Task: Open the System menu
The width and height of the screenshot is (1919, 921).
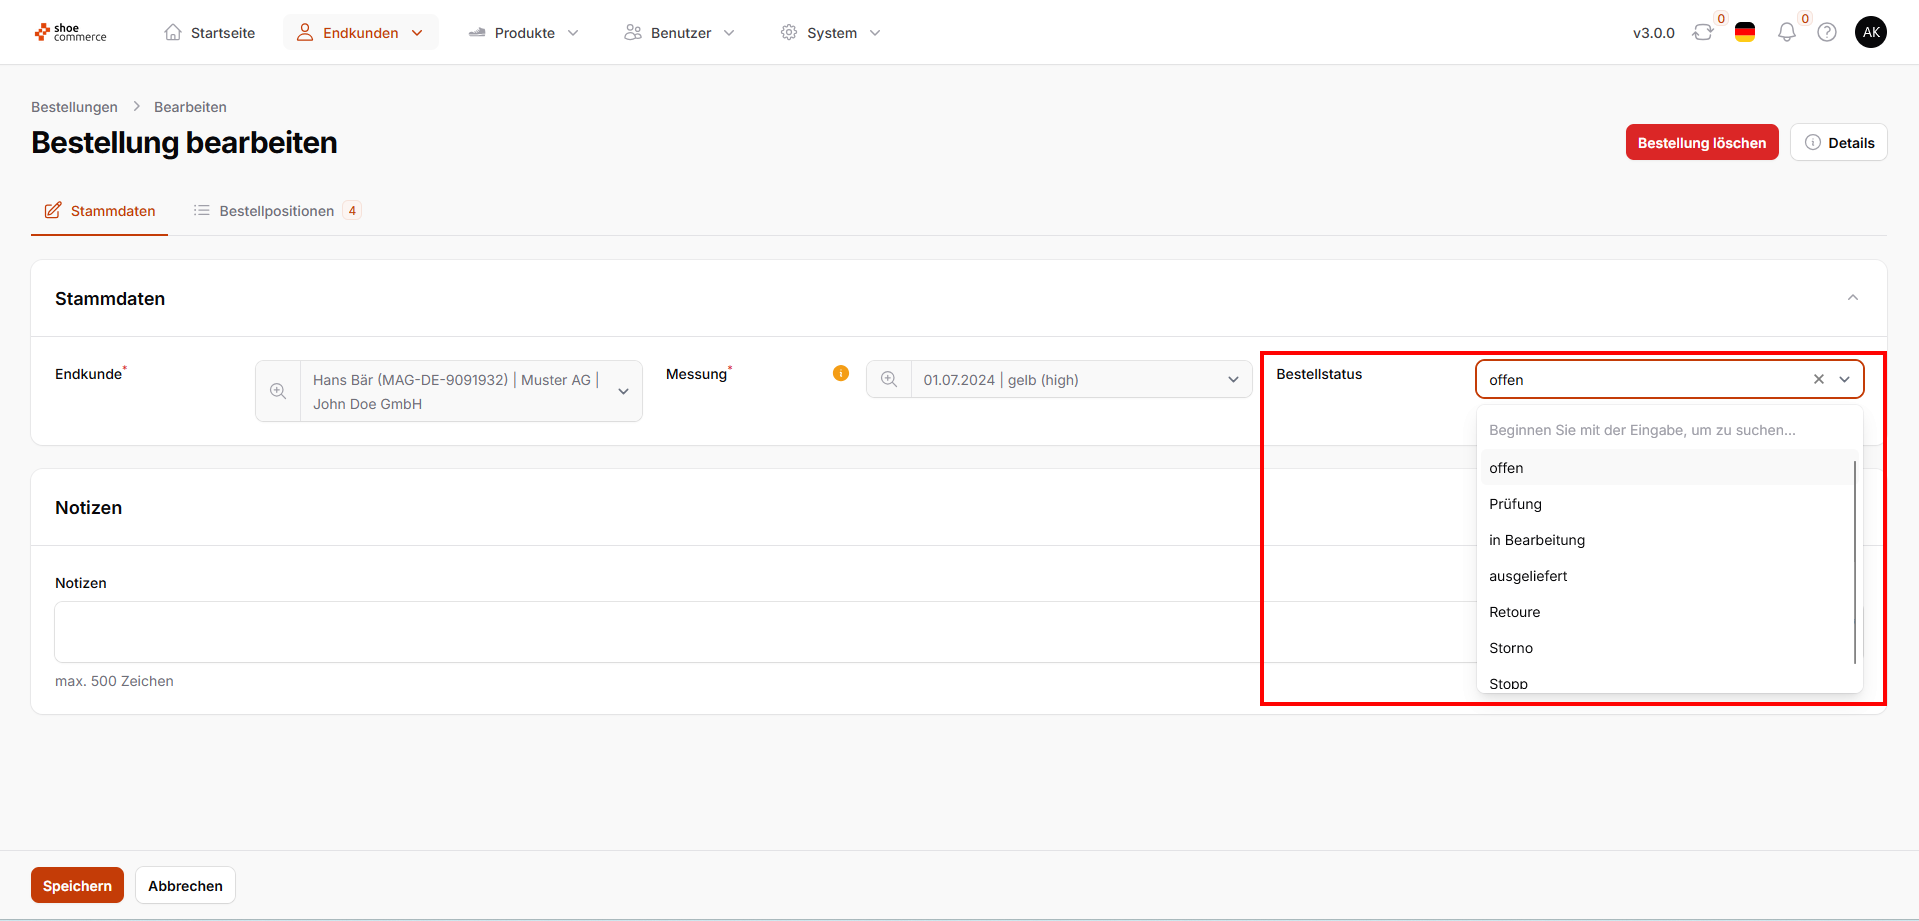Action: (831, 33)
